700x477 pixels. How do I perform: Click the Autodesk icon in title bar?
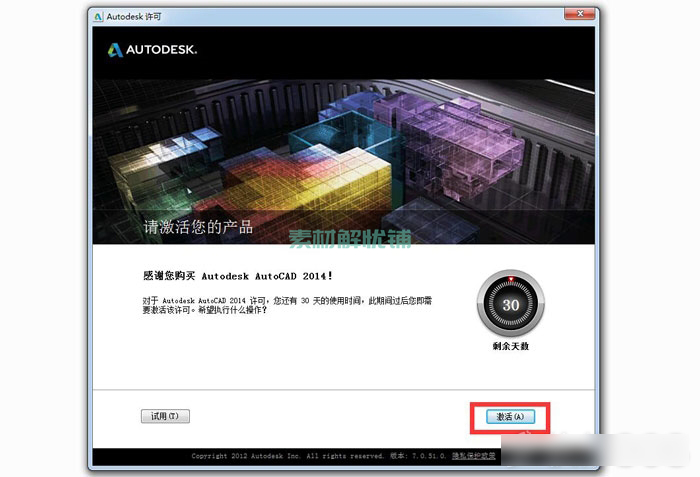tap(98, 17)
